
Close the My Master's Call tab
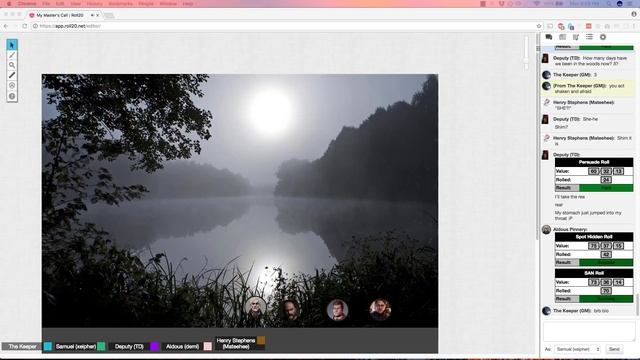click(98, 15)
